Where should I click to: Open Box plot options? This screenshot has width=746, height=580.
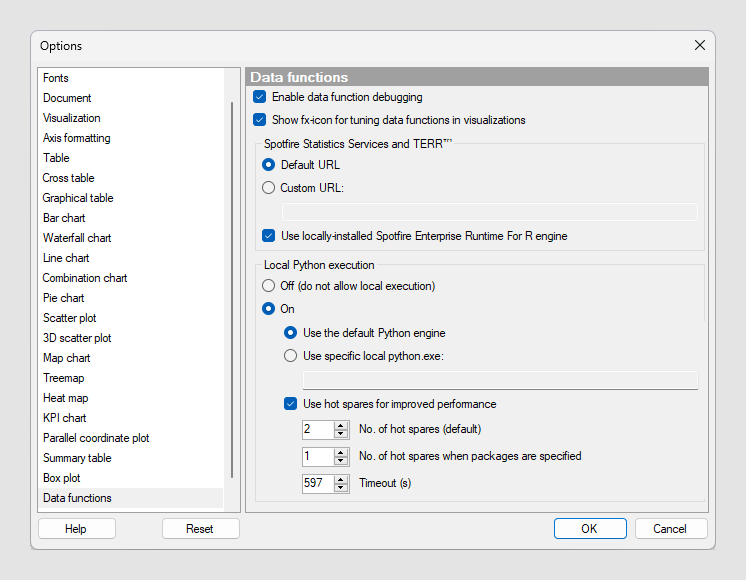(130, 478)
